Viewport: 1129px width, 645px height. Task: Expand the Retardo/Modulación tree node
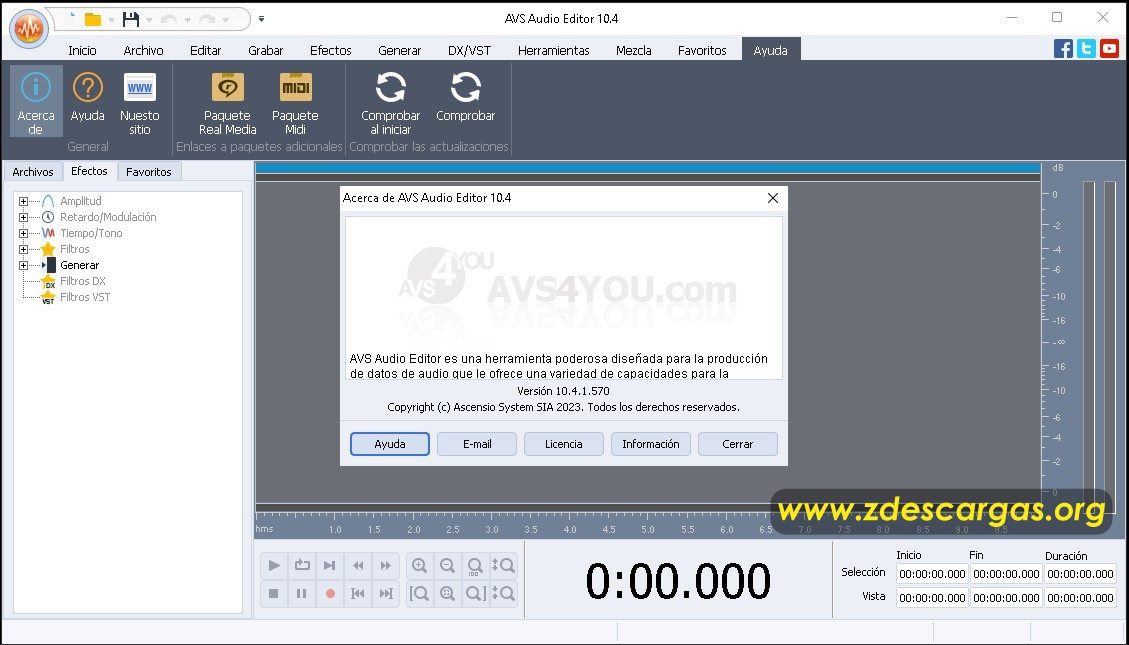coord(24,217)
